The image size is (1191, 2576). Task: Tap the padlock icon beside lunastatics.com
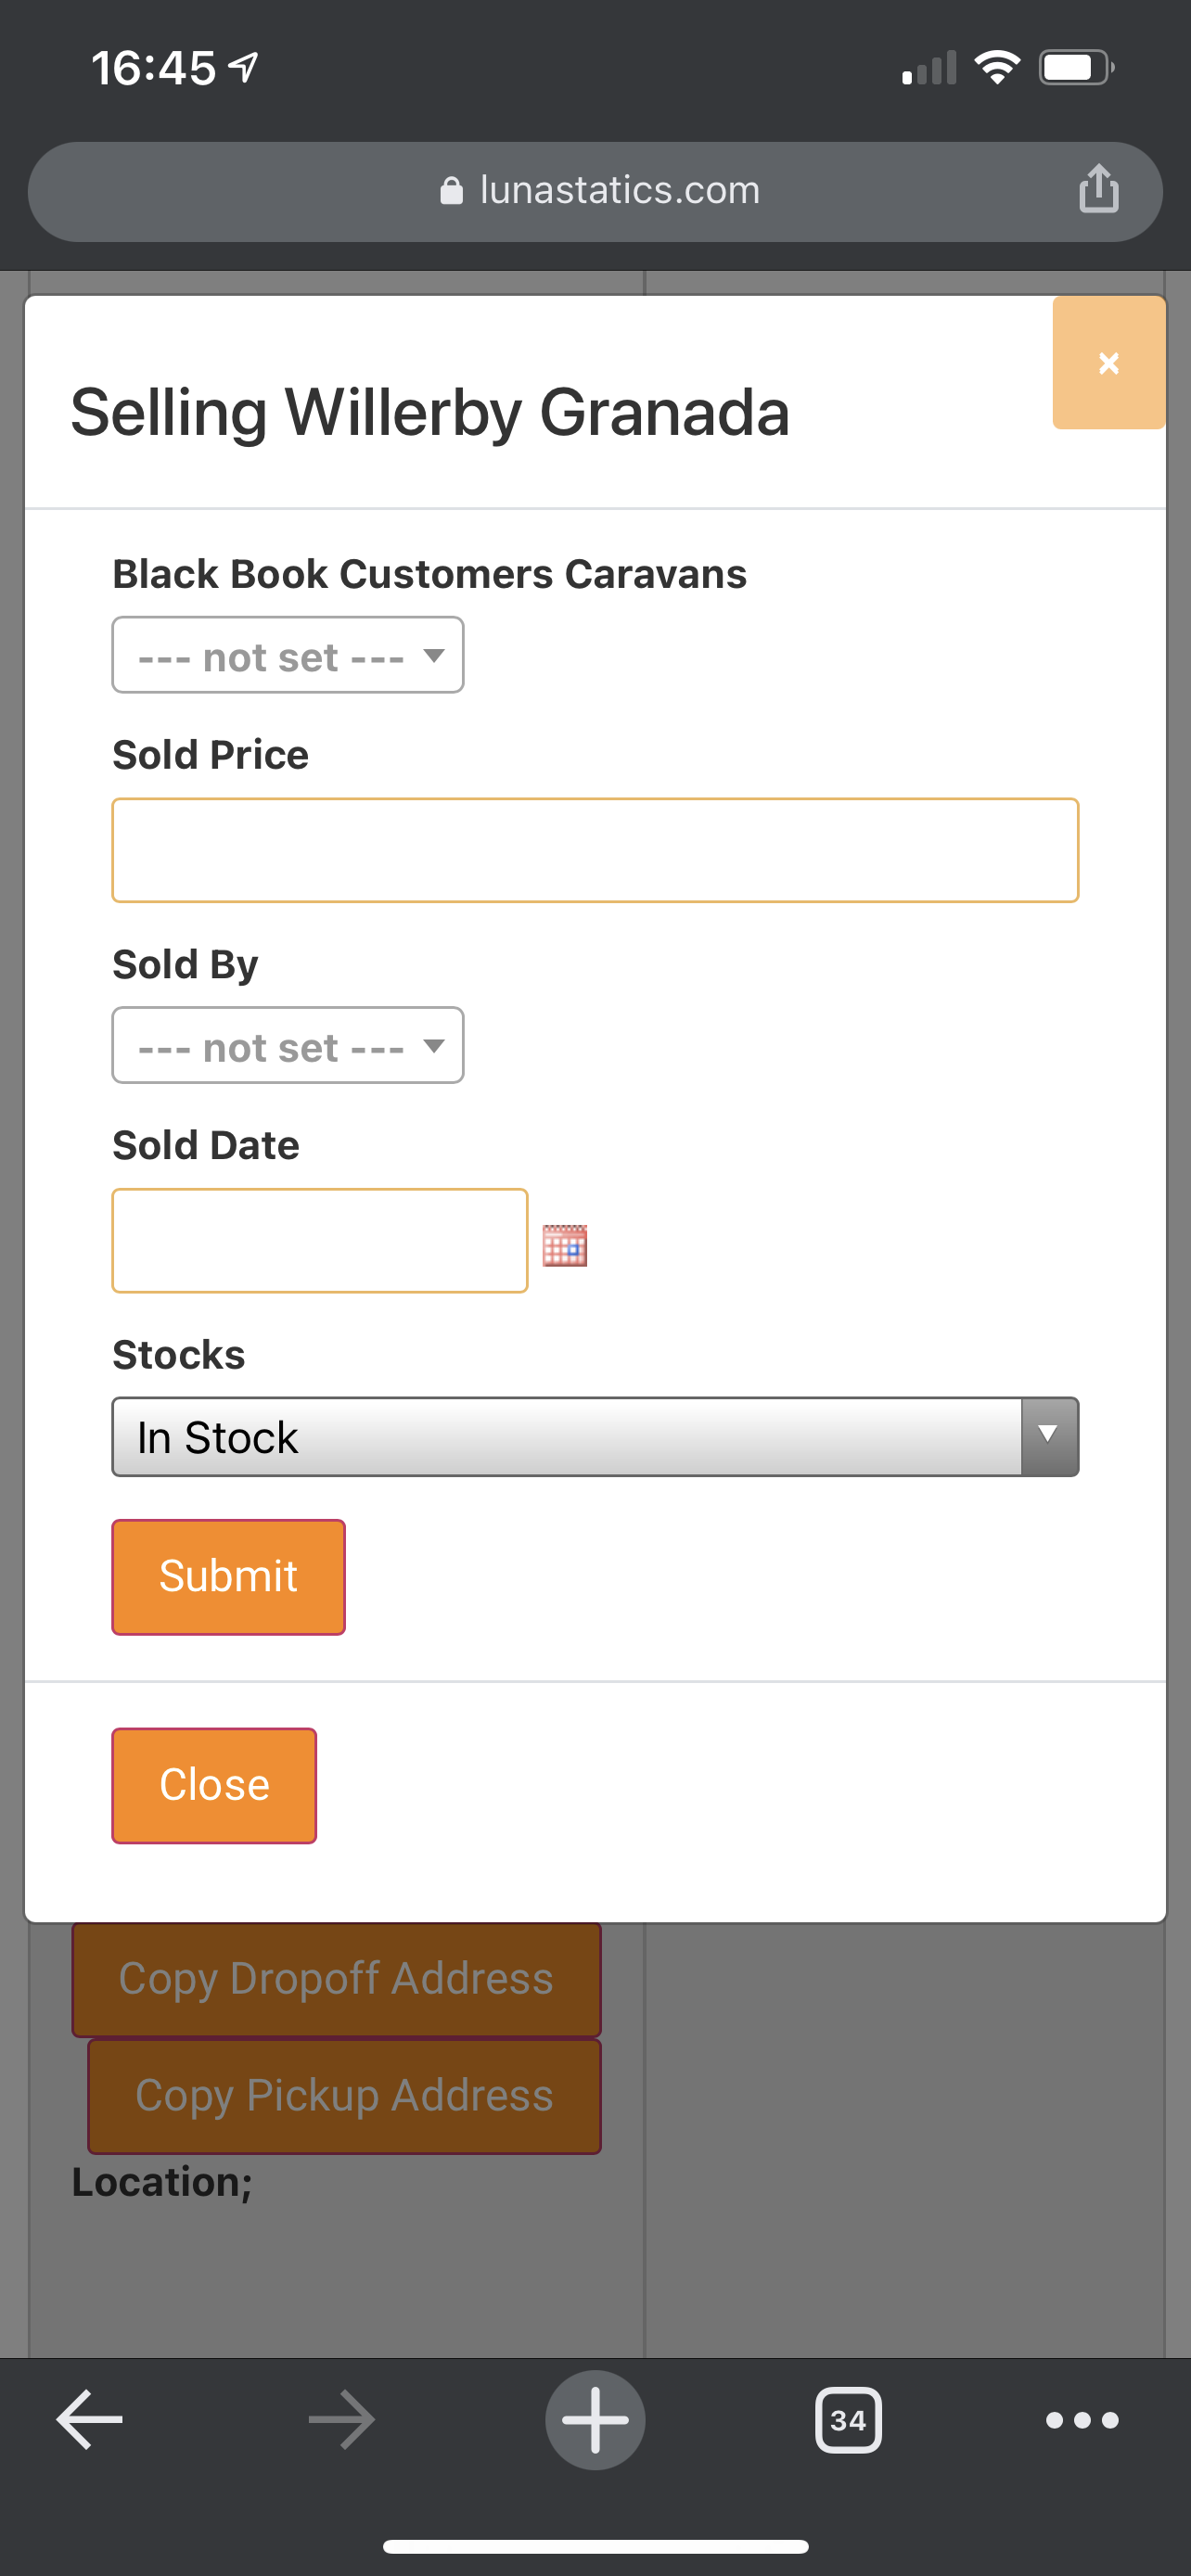click(451, 190)
